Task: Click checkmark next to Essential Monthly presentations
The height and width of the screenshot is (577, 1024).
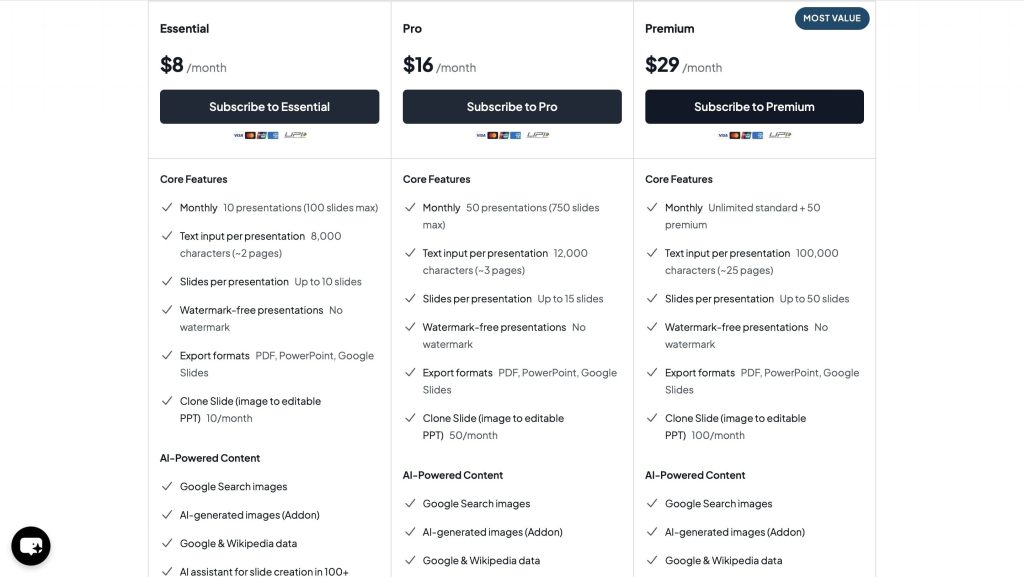Action: click(x=167, y=208)
